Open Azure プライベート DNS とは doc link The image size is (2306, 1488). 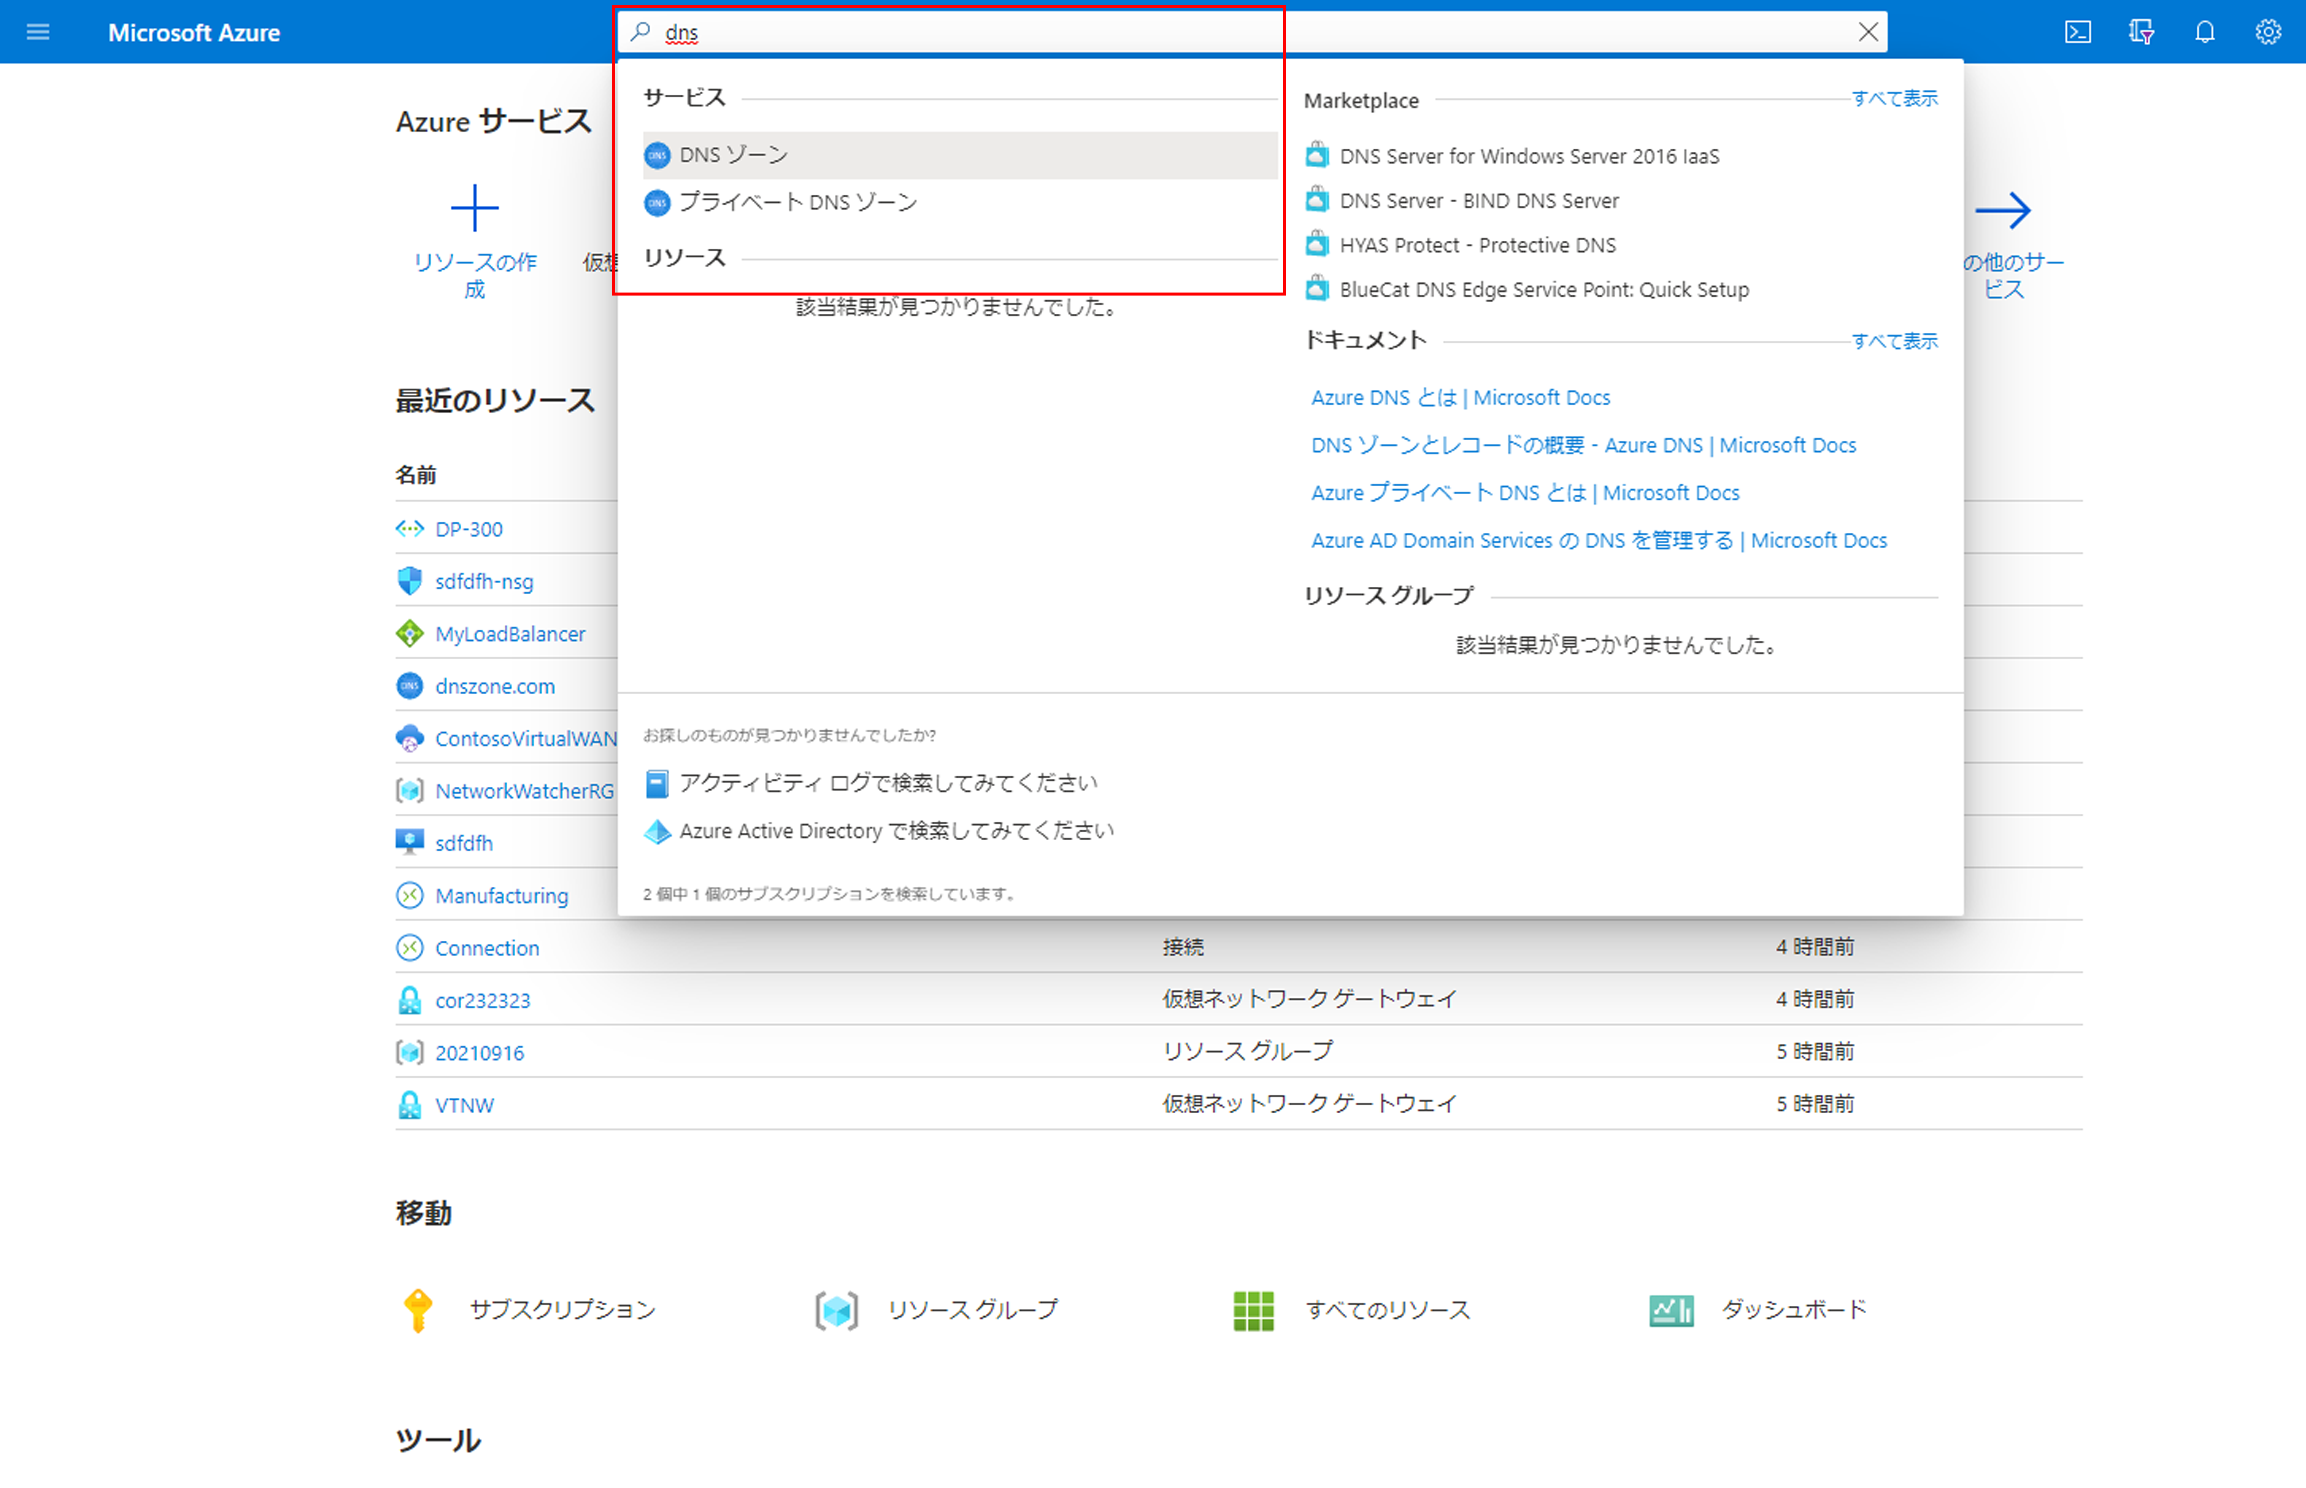[x=1525, y=492]
